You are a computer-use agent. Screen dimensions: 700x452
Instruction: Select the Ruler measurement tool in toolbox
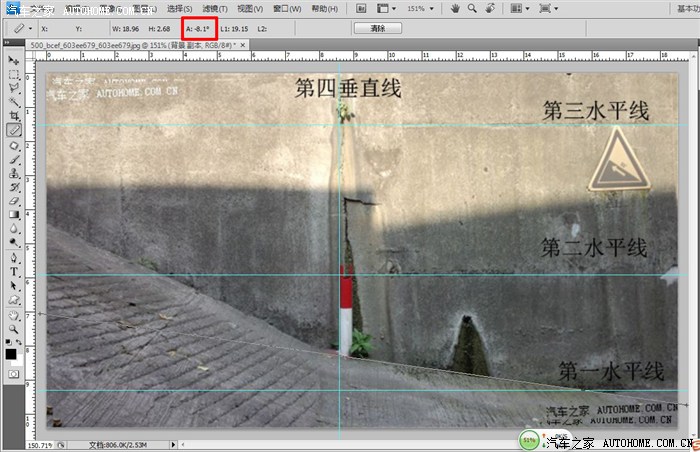14,130
